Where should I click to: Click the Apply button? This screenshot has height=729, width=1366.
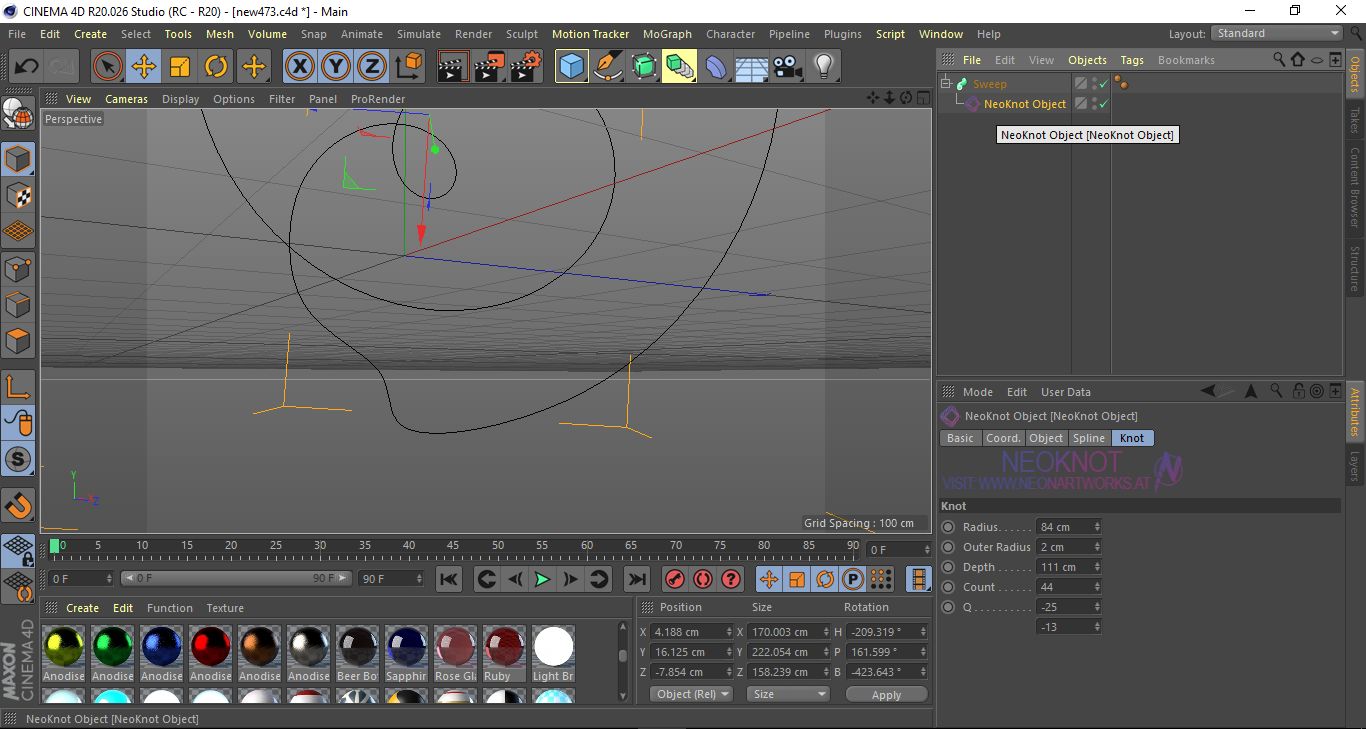[x=886, y=694]
